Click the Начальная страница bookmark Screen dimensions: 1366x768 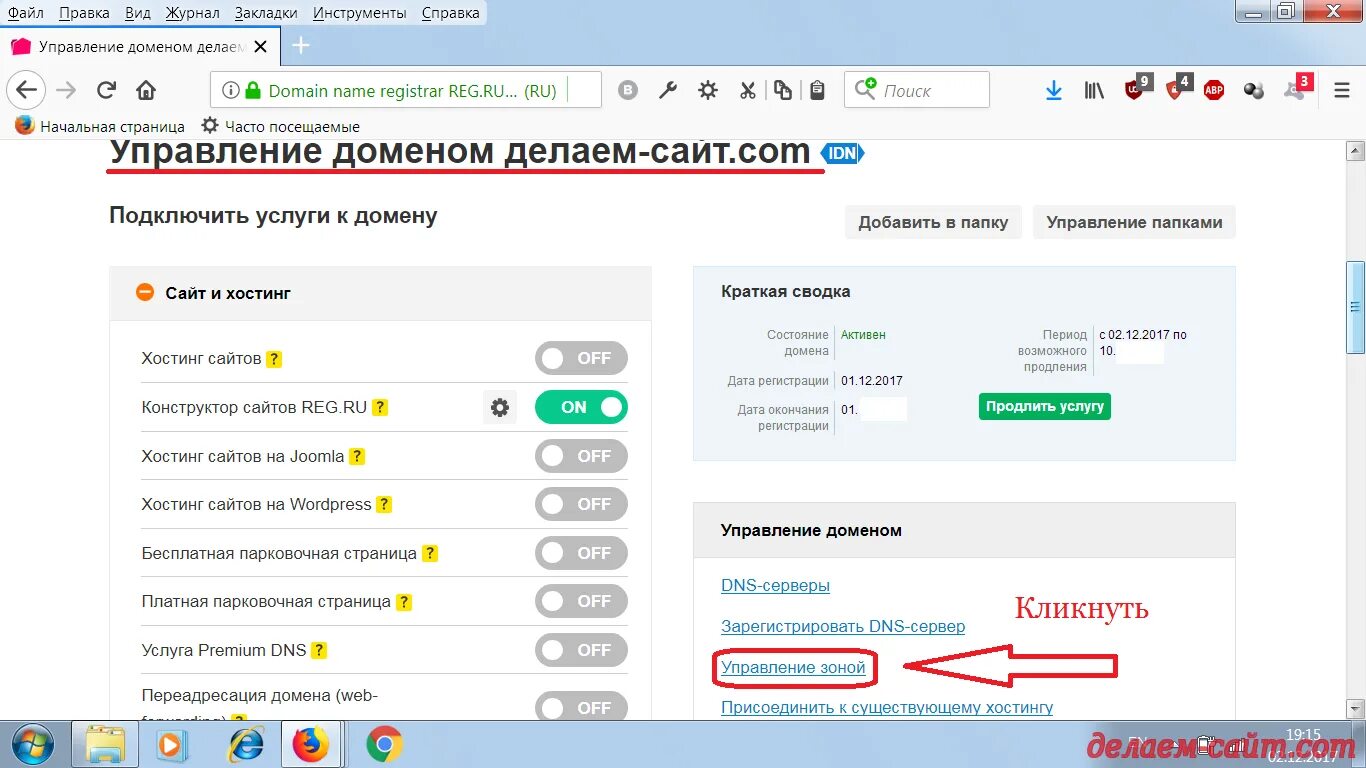[x=100, y=127]
